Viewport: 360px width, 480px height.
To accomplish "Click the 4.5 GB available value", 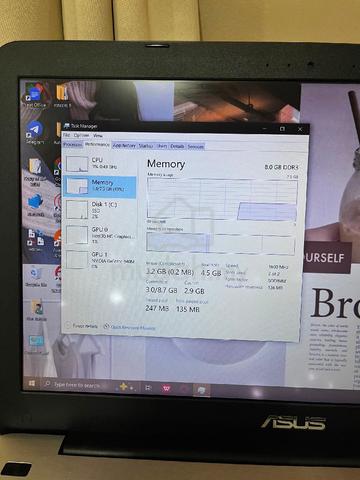I will coord(211,273).
